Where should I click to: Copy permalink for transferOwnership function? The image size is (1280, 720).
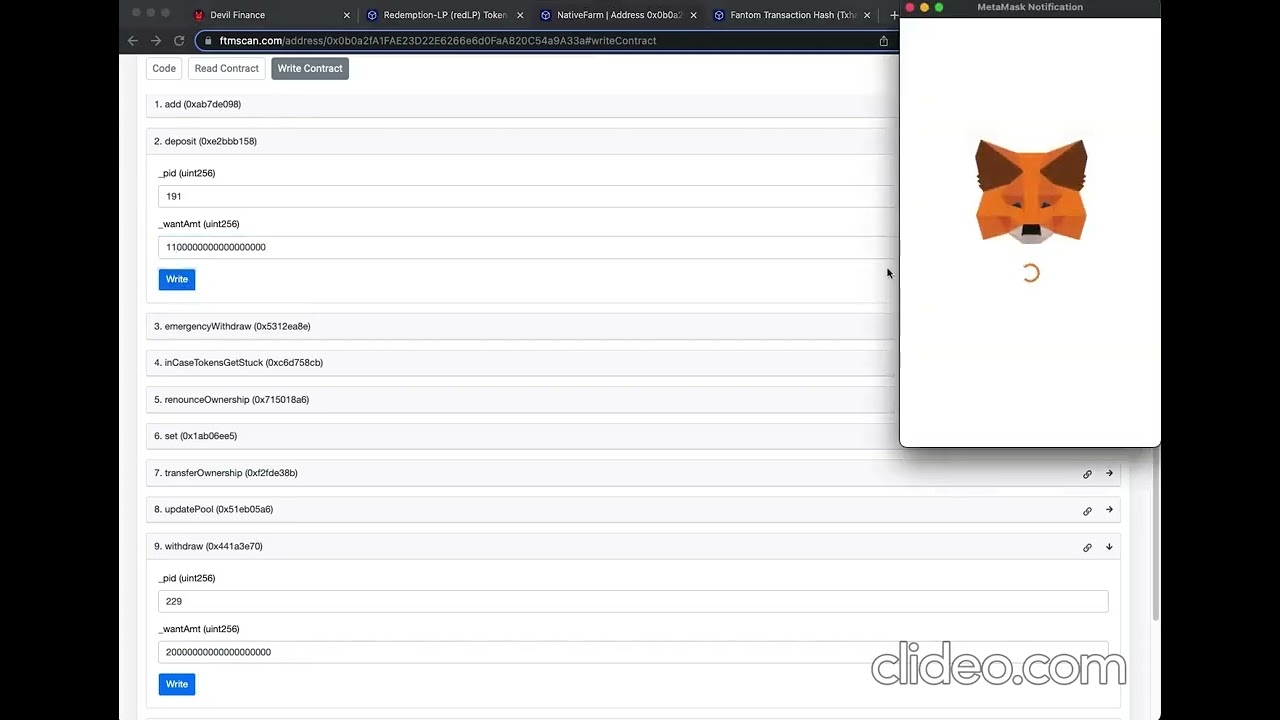point(1087,474)
